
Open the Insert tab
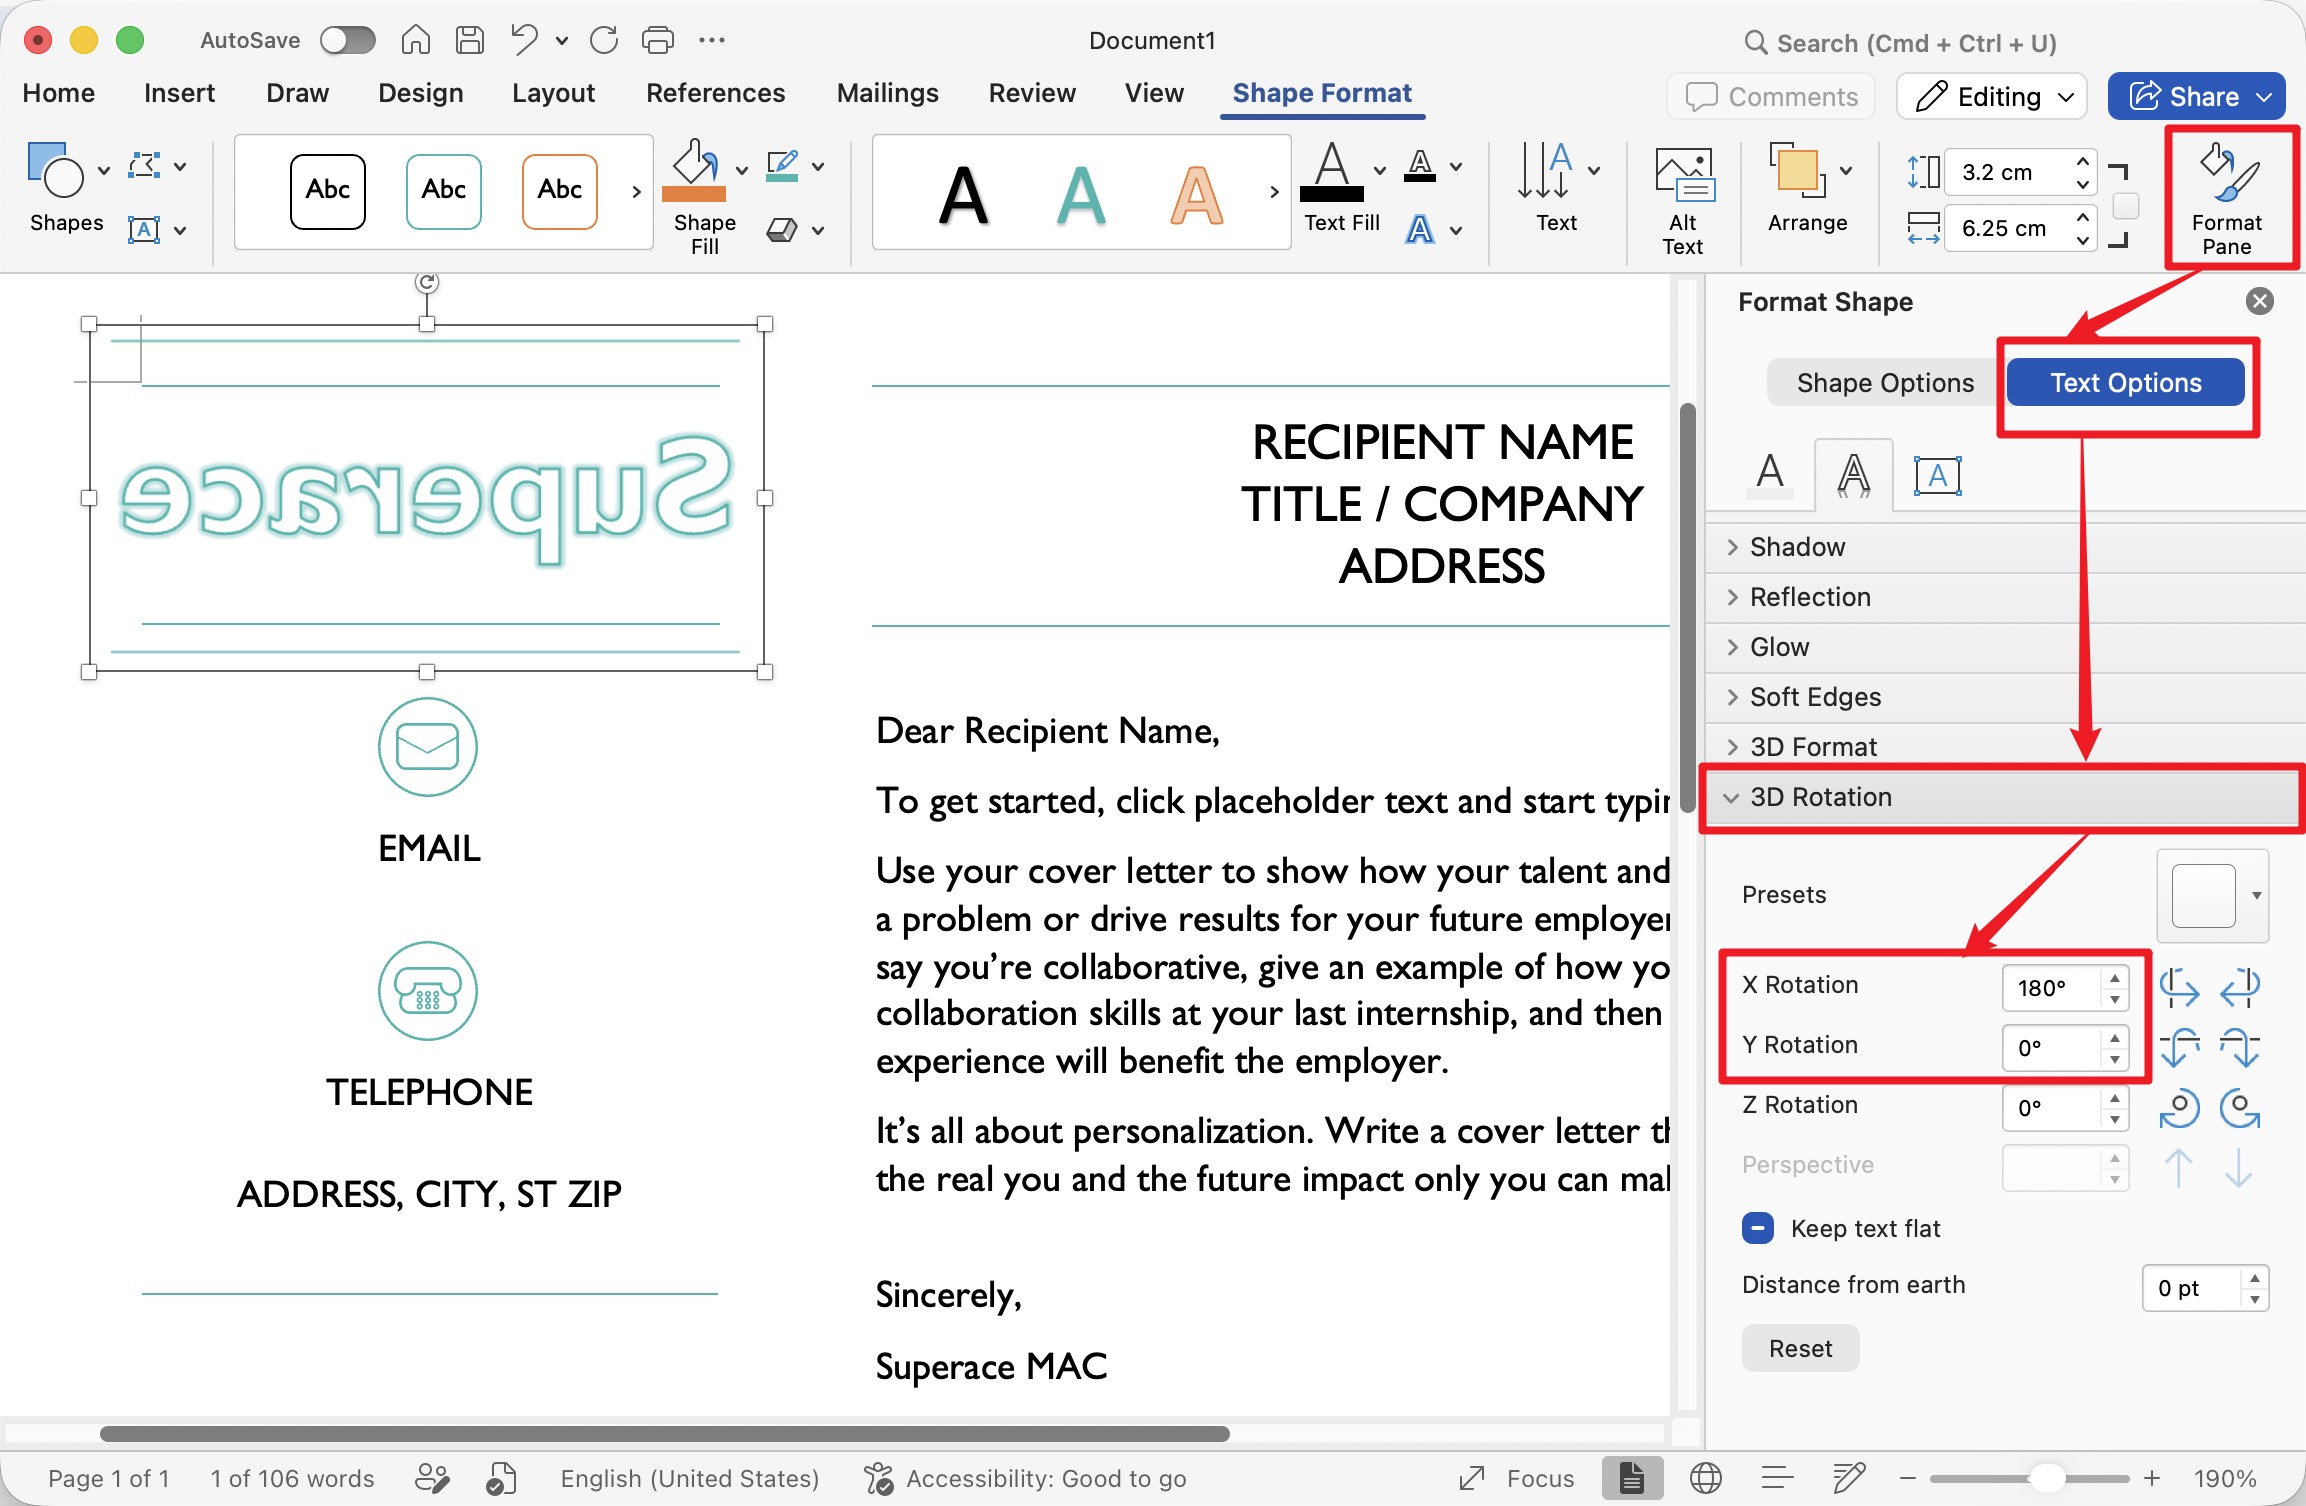(179, 93)
